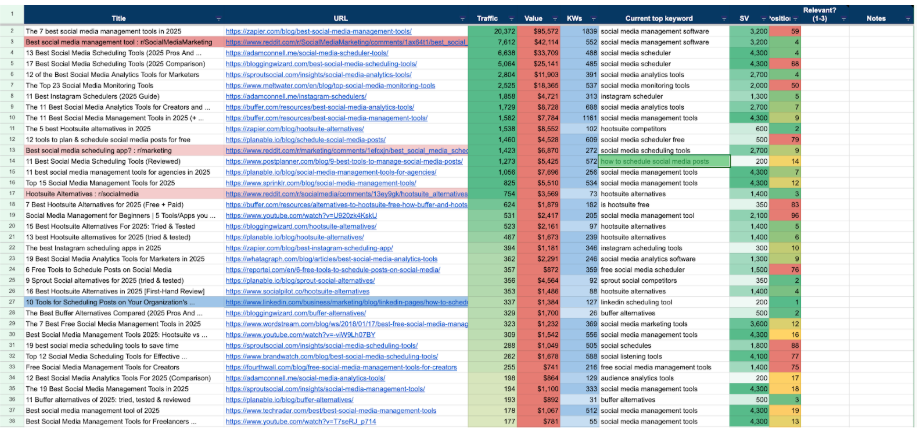
Task: Open the sproutsocial social-media-analytics-tools link
Action: [x=319, y=75]
